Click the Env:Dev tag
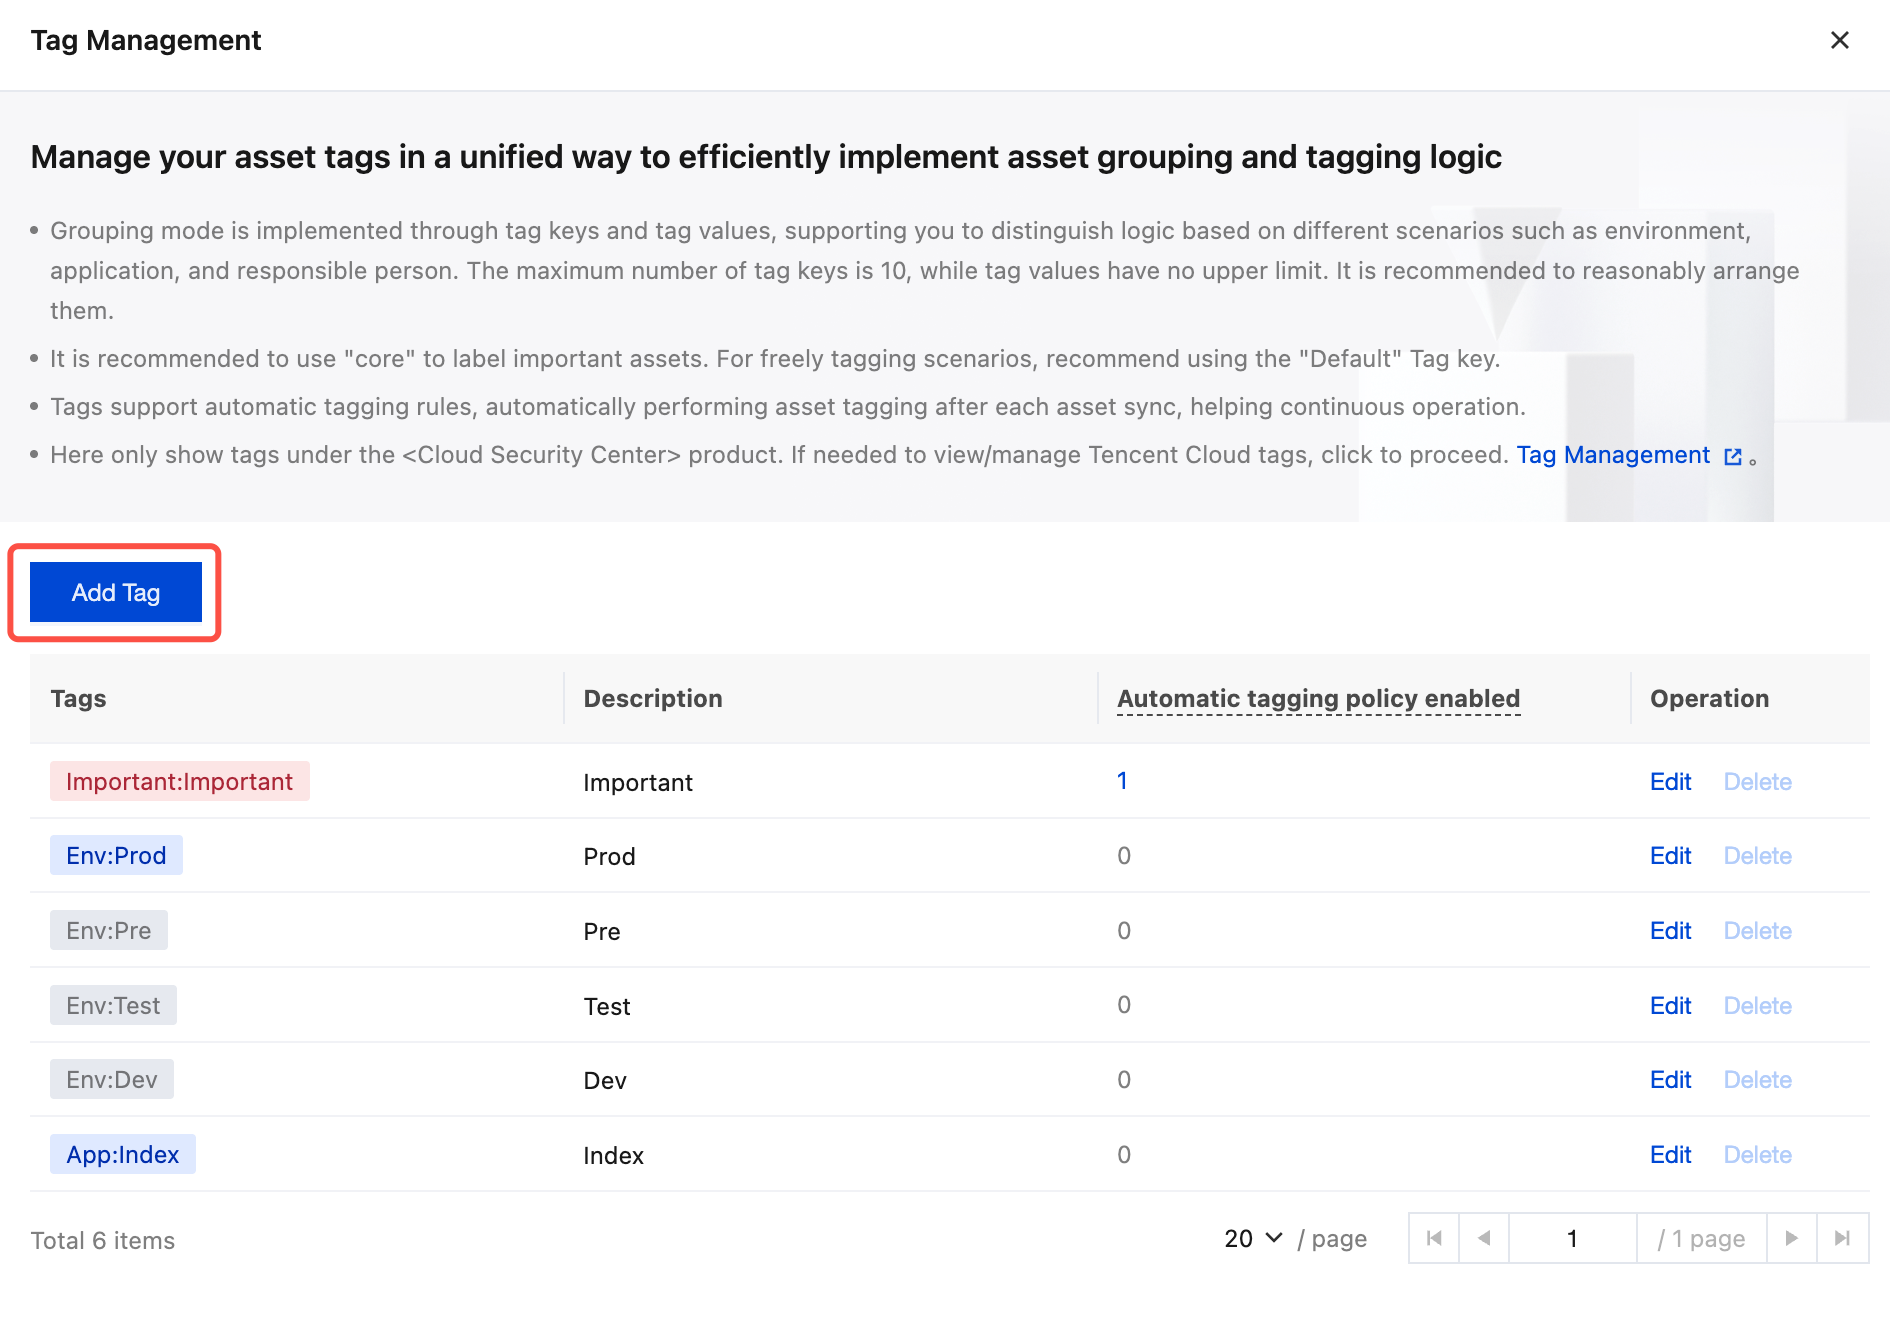The image size is (1890, 1322). [112, 1079]
